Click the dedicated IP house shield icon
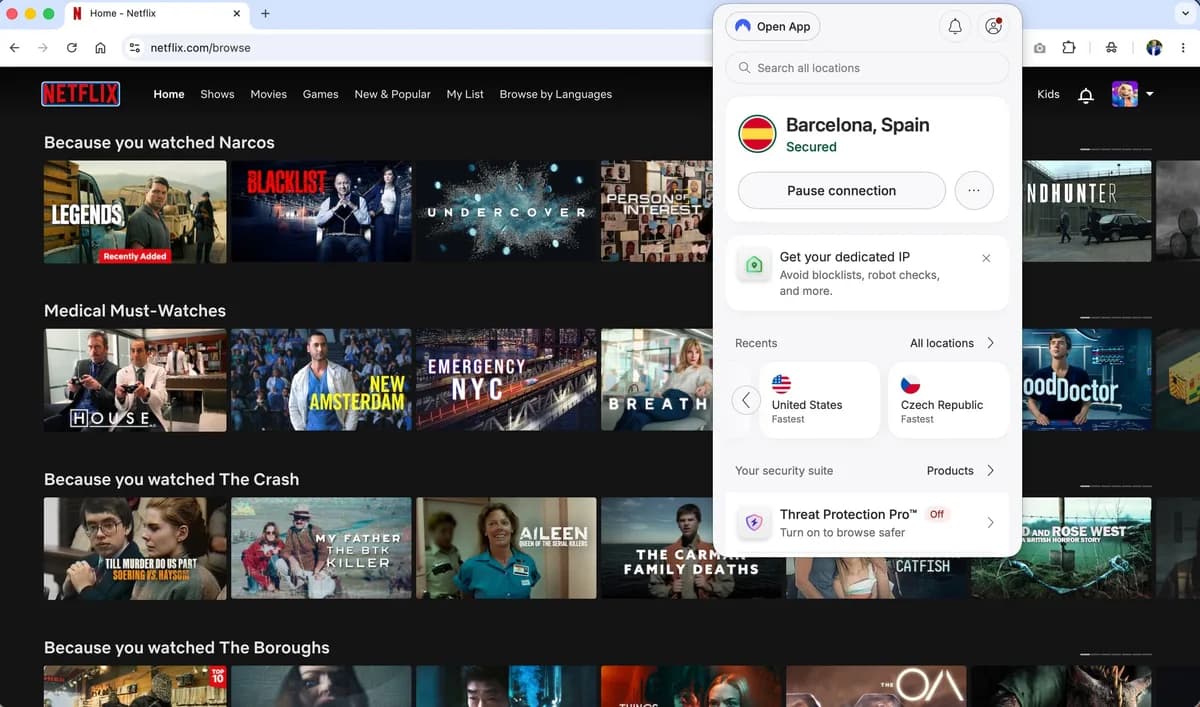This screenshot has height=707, width=1200. point(754,265)
